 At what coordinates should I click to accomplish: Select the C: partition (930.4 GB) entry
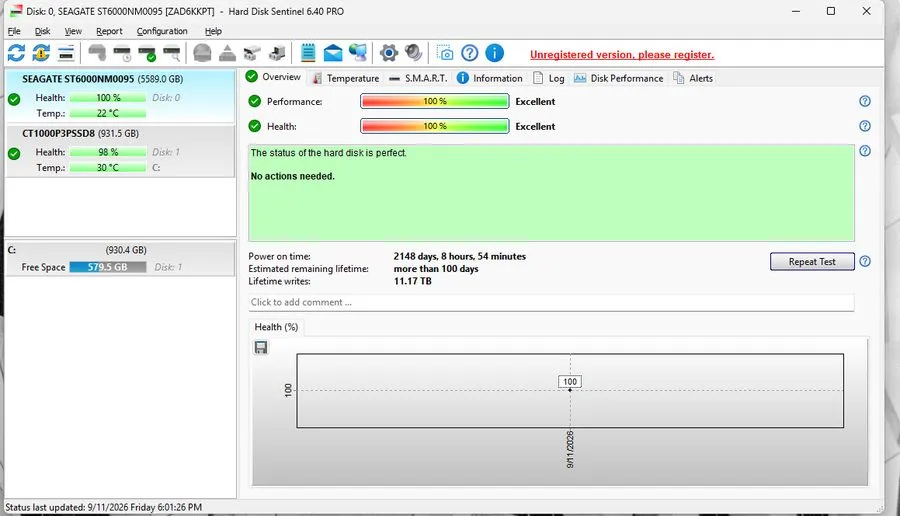point(121,259)
